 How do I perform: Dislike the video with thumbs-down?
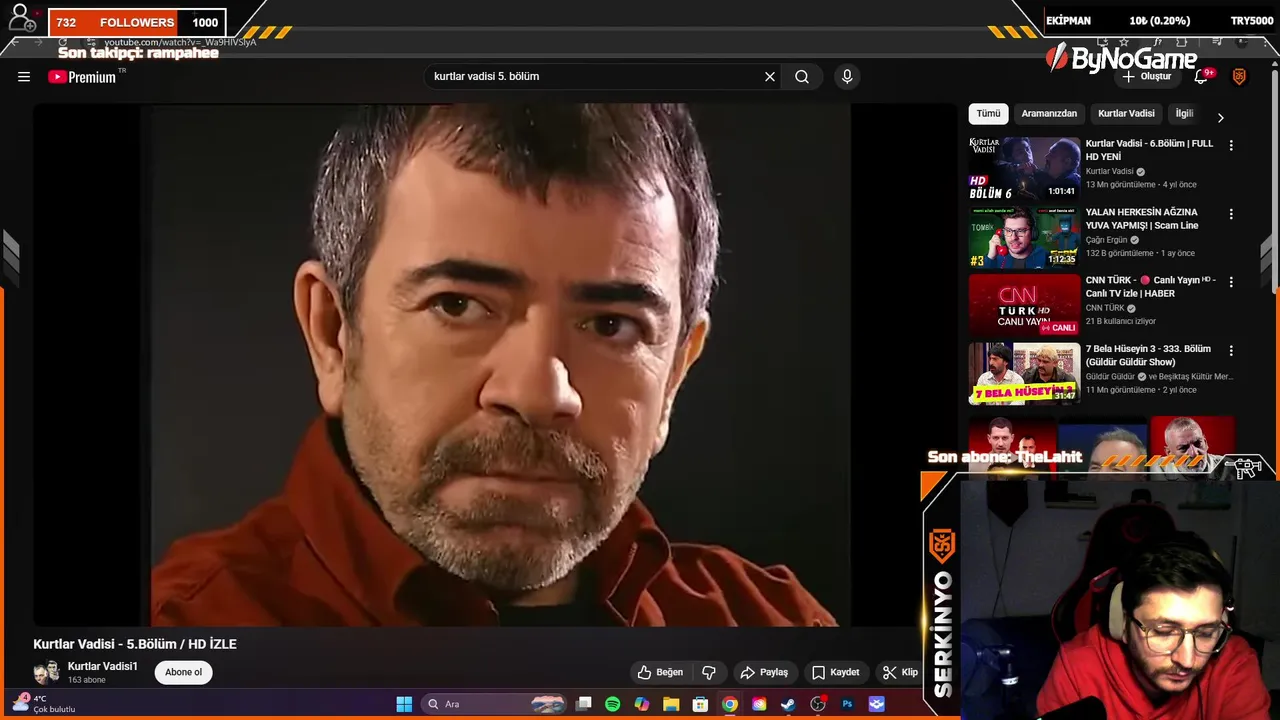[x=709, y=673]
